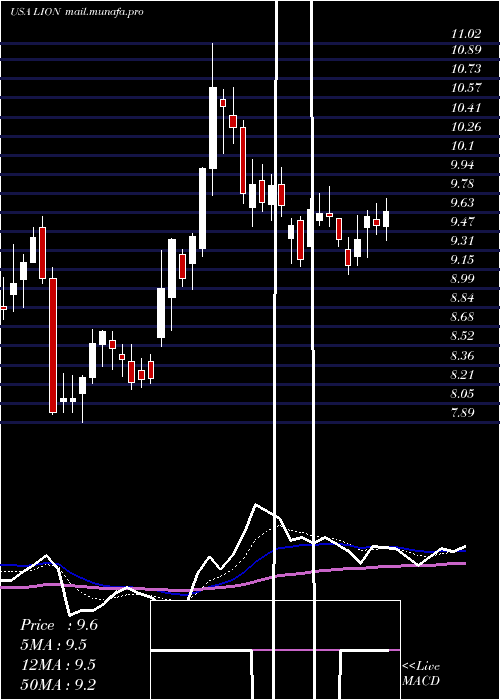Click the 'Price : 9.6' readout
Image resolution: width=500 pixels, height=700 pixels.
59,625
